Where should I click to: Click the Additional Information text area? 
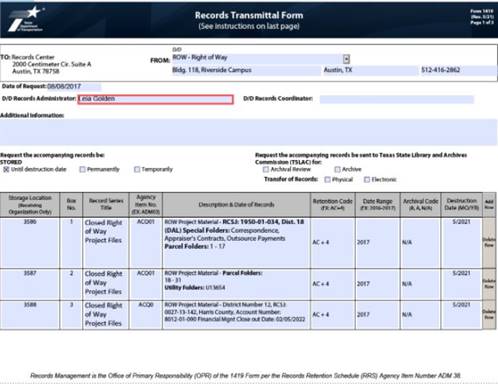point(249,132)
